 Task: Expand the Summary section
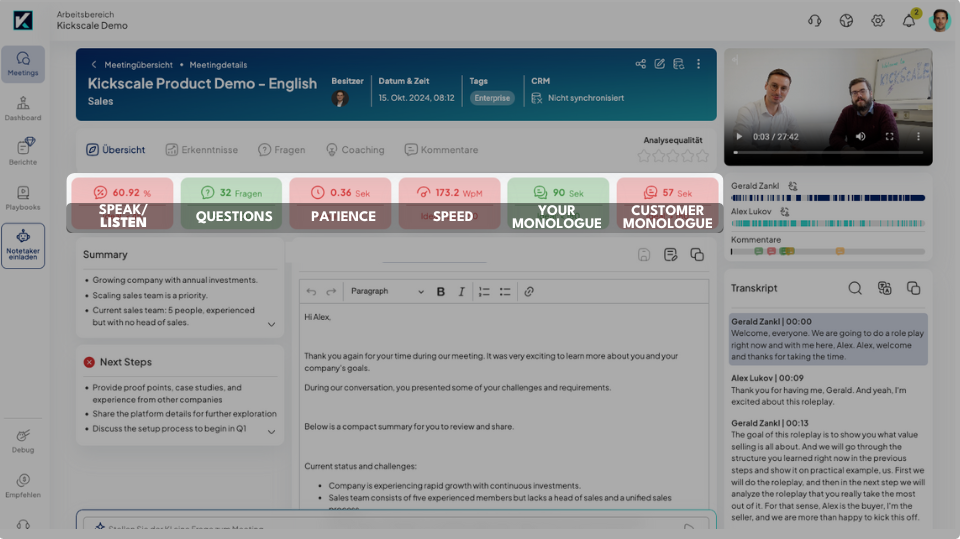point(271,324)
